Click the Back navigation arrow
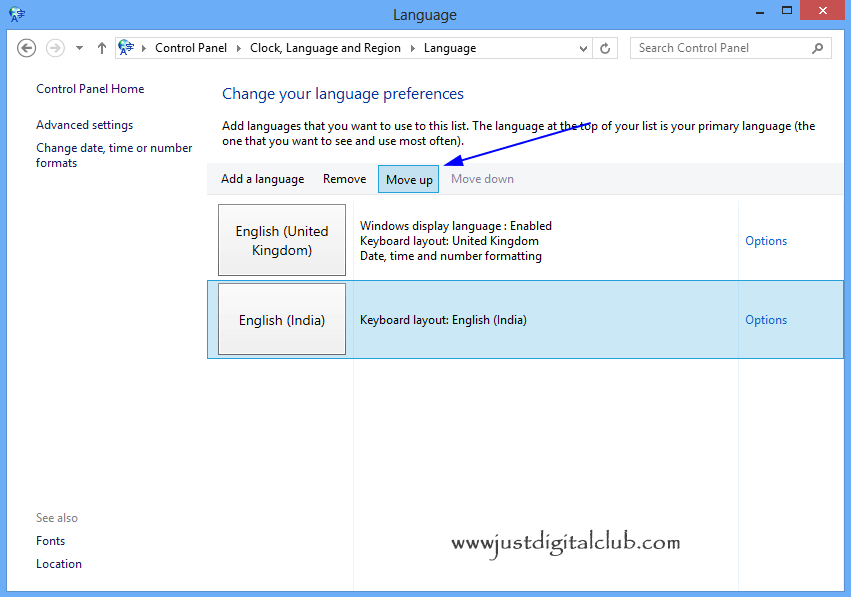Image resolution: width=851 pixels, height=597 pixels. click(26, 48)
